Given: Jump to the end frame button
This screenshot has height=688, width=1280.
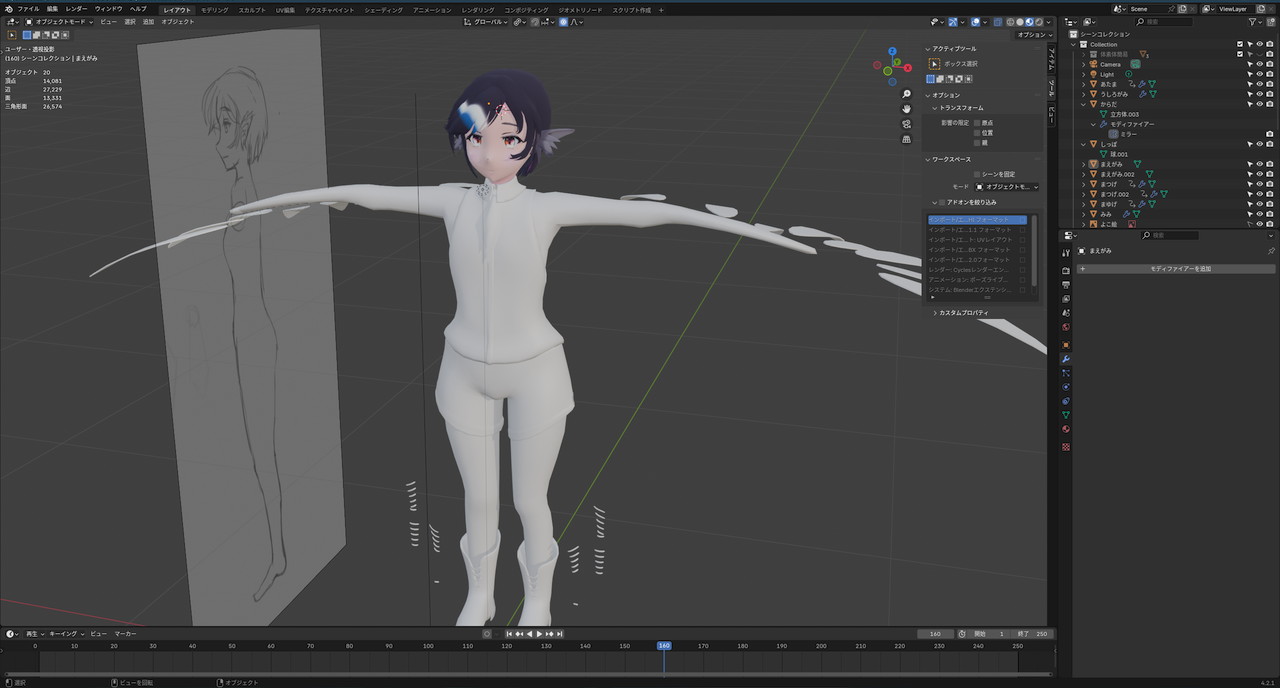Looking at the screenshot, I should click(560, 634).
